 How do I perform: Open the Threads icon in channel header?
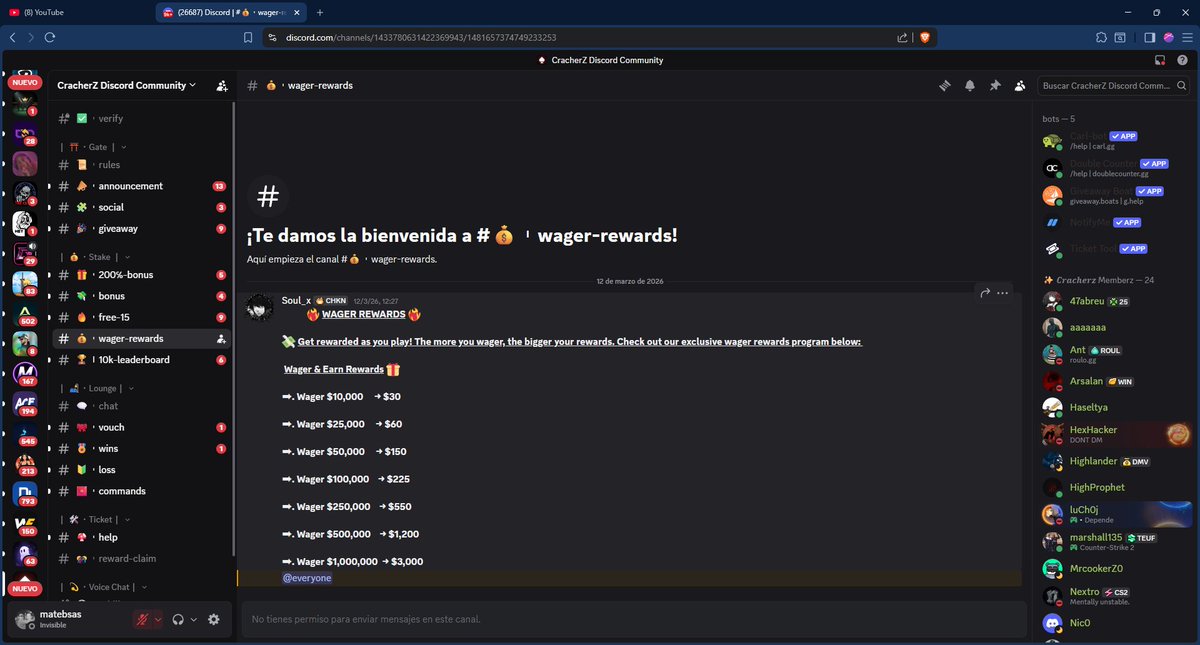(944, 86)
